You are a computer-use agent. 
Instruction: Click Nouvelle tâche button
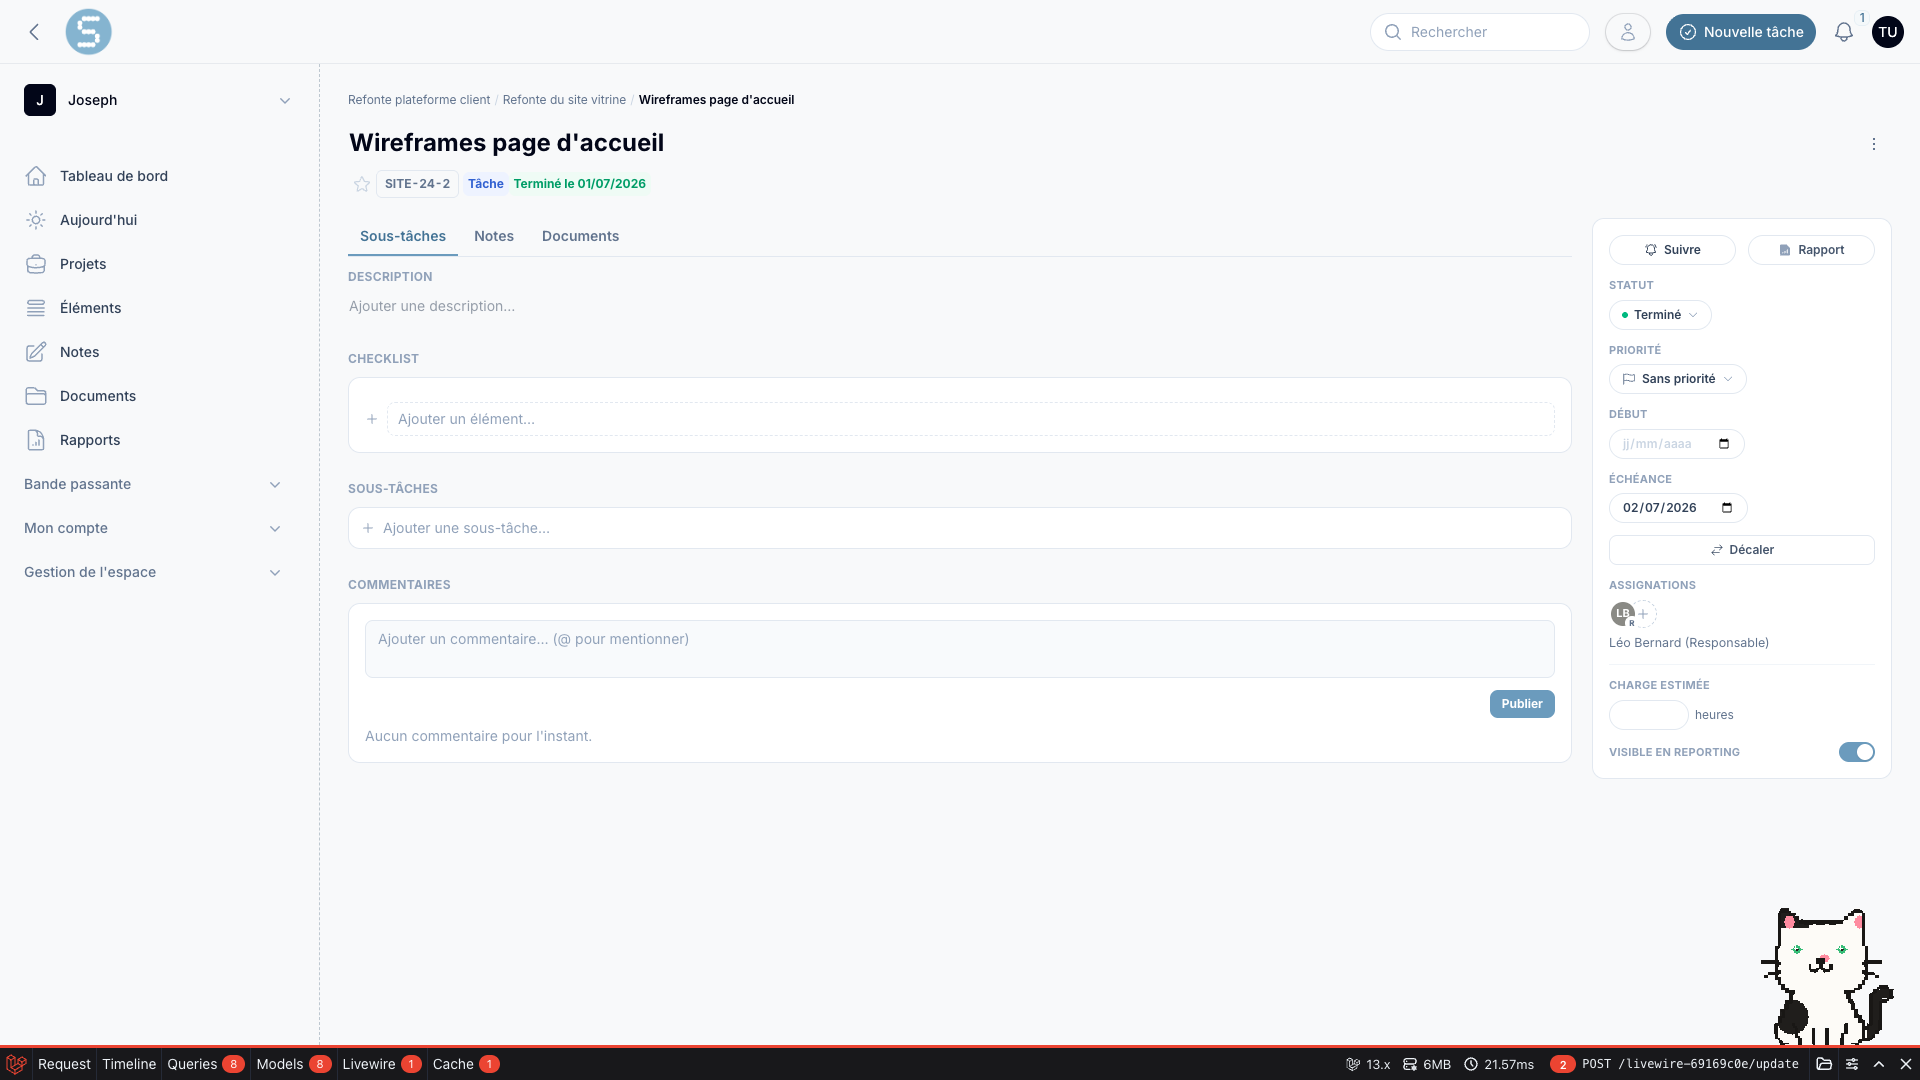pyautogui.click(x=1740, y=32)
